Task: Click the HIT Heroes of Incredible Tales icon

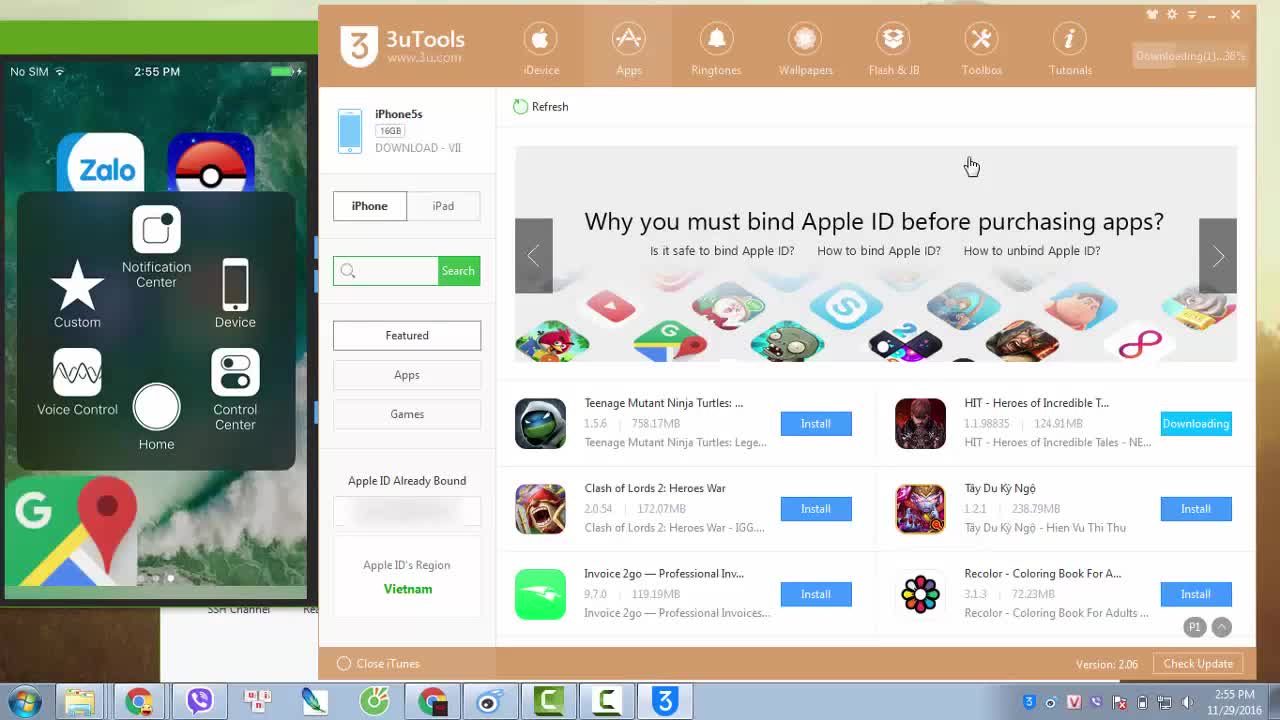Action: pos(920,424)
